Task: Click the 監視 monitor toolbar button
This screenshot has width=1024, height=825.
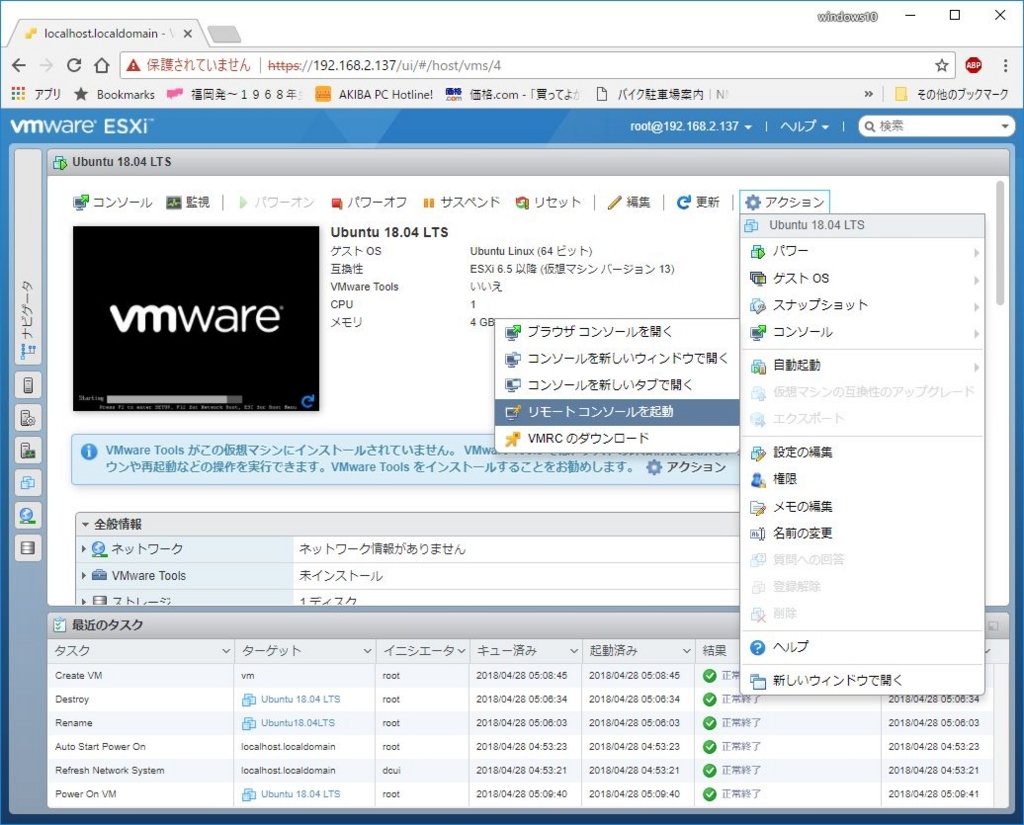Action: pos(188,202)
